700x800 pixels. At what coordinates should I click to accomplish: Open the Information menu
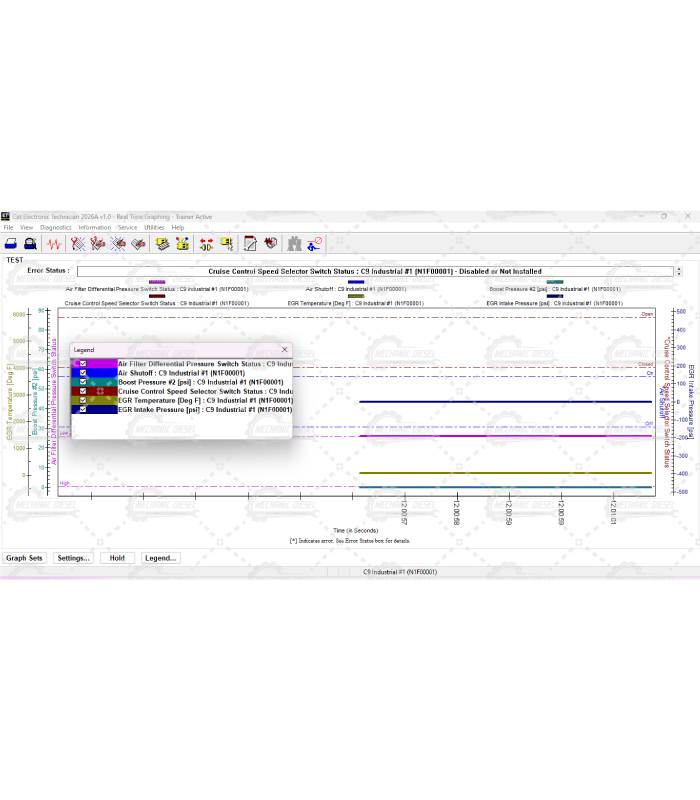tap(95, 227)
